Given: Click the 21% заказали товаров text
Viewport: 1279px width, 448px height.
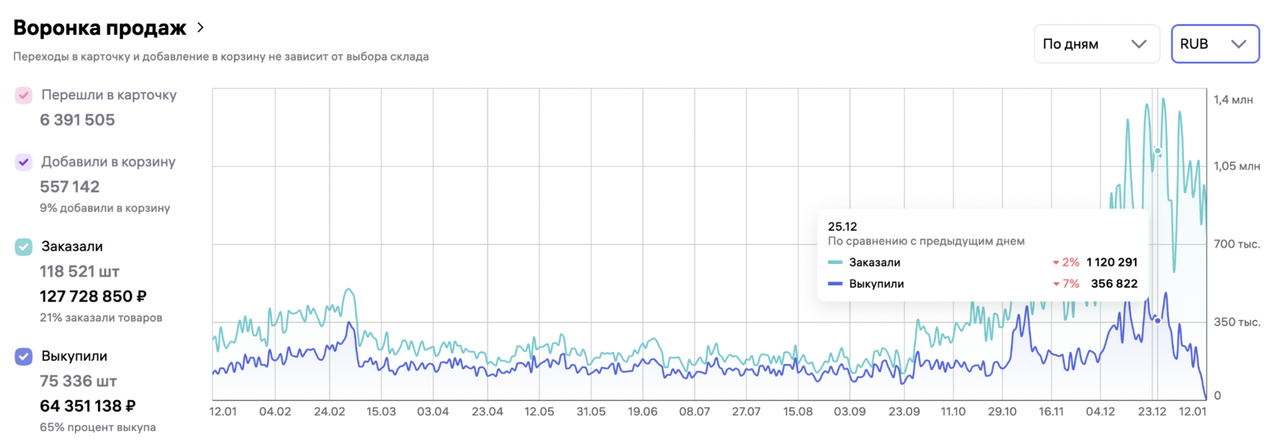Looking at the screenshot, I should tap(101, 318).
